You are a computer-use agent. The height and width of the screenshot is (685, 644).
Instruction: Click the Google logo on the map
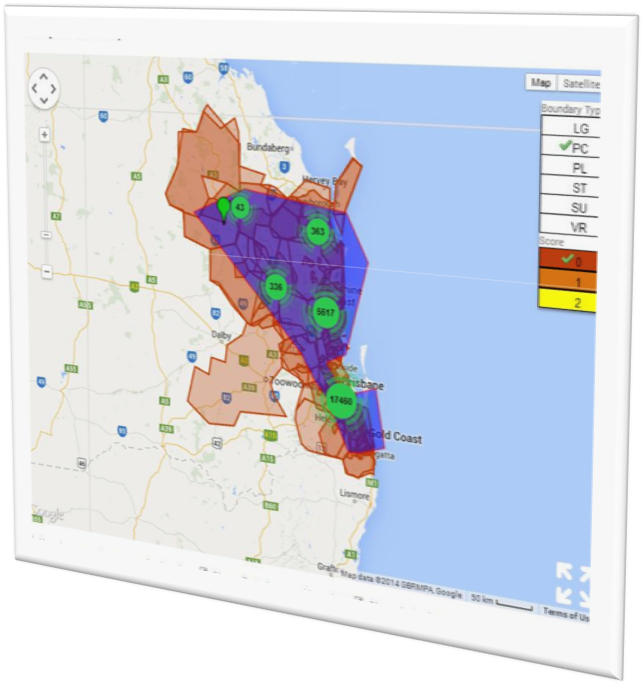point(47,515)
